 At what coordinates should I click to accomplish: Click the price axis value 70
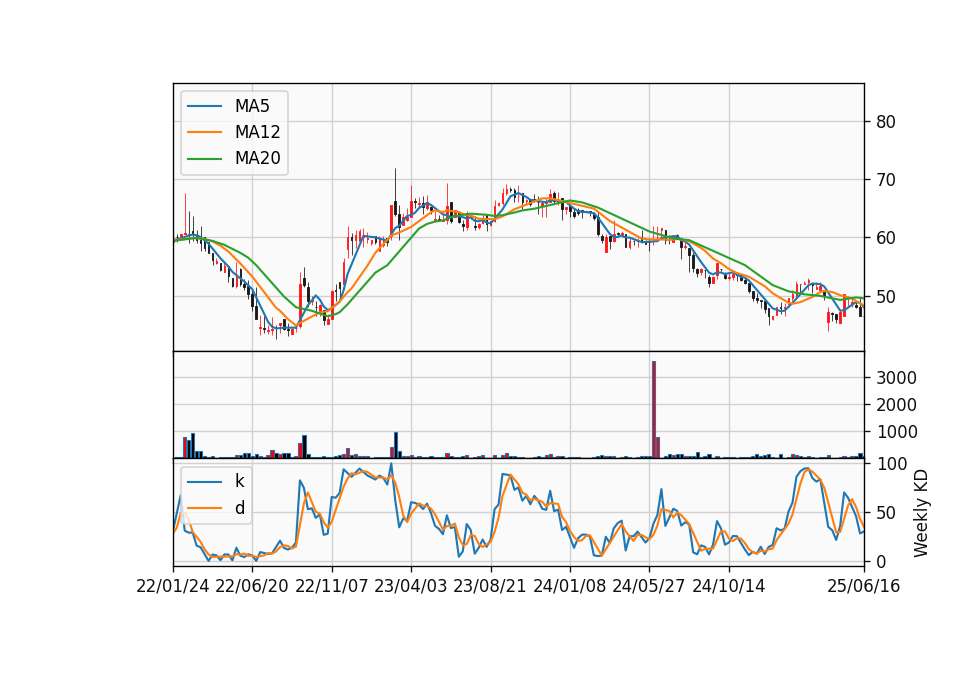[886, 180]
